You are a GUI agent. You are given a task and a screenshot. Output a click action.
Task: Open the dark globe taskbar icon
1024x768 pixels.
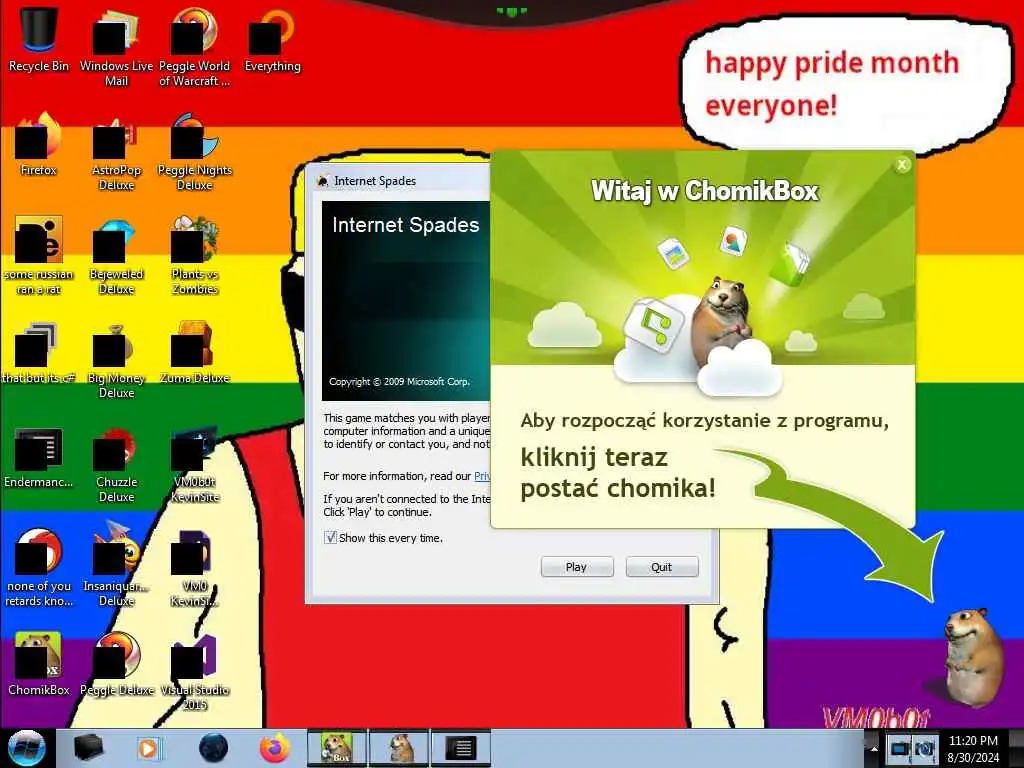[x=214, y=748]
